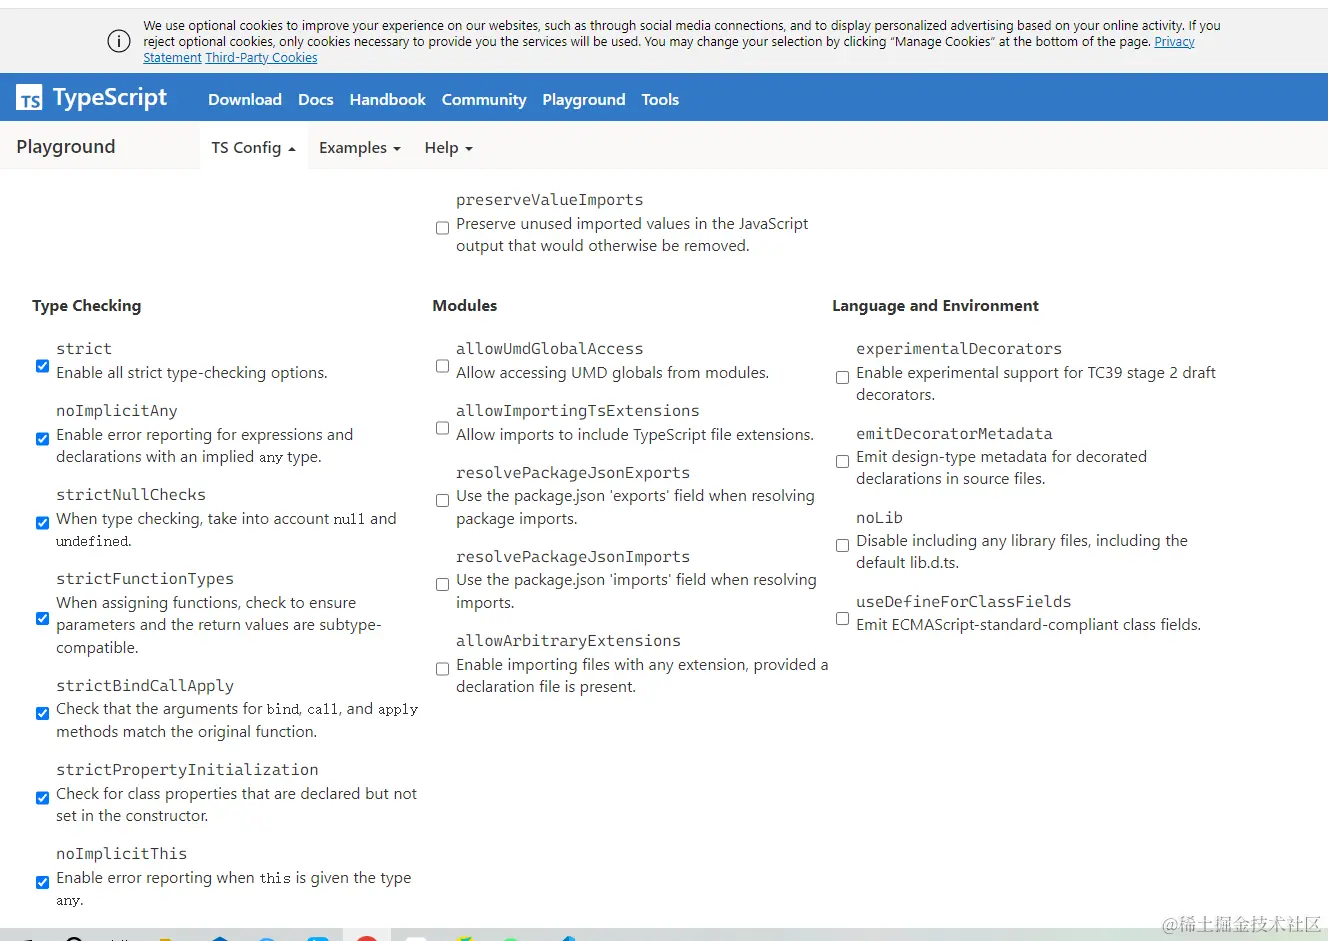
Task: Uncheck the strictFunctionTypes checkbox
Action: point(42,619)
